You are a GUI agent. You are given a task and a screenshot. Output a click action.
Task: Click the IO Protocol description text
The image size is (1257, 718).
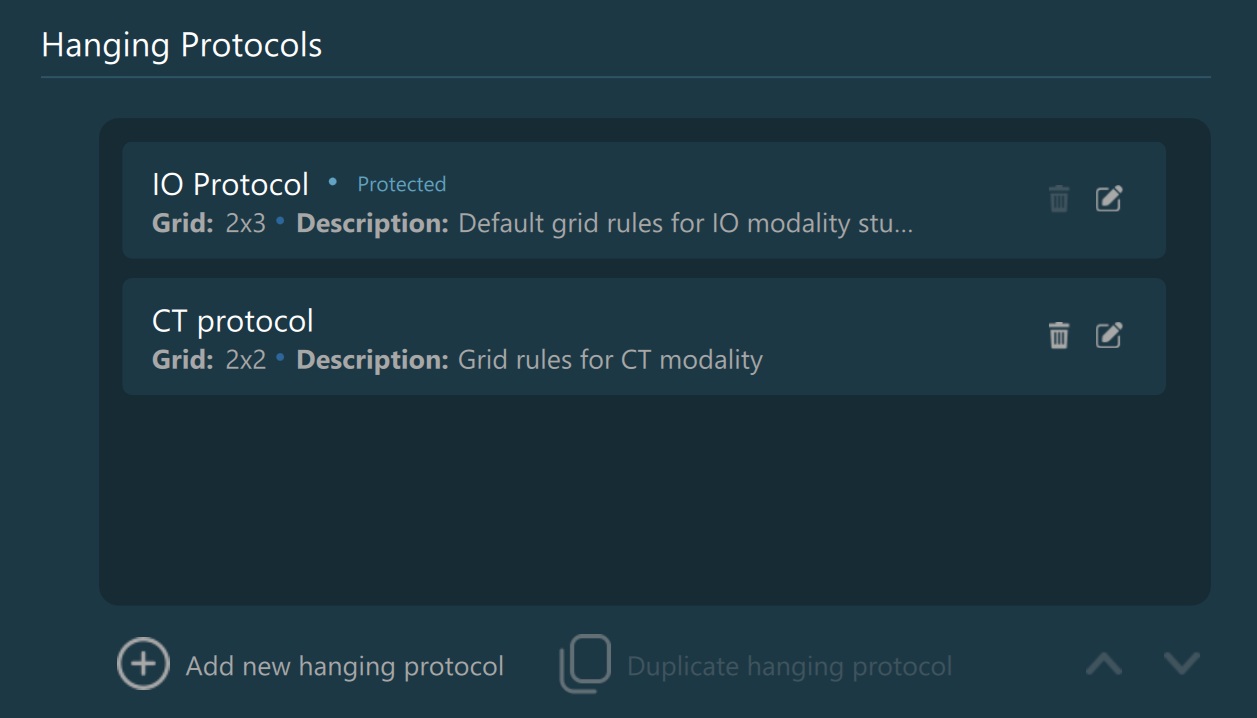685,224
